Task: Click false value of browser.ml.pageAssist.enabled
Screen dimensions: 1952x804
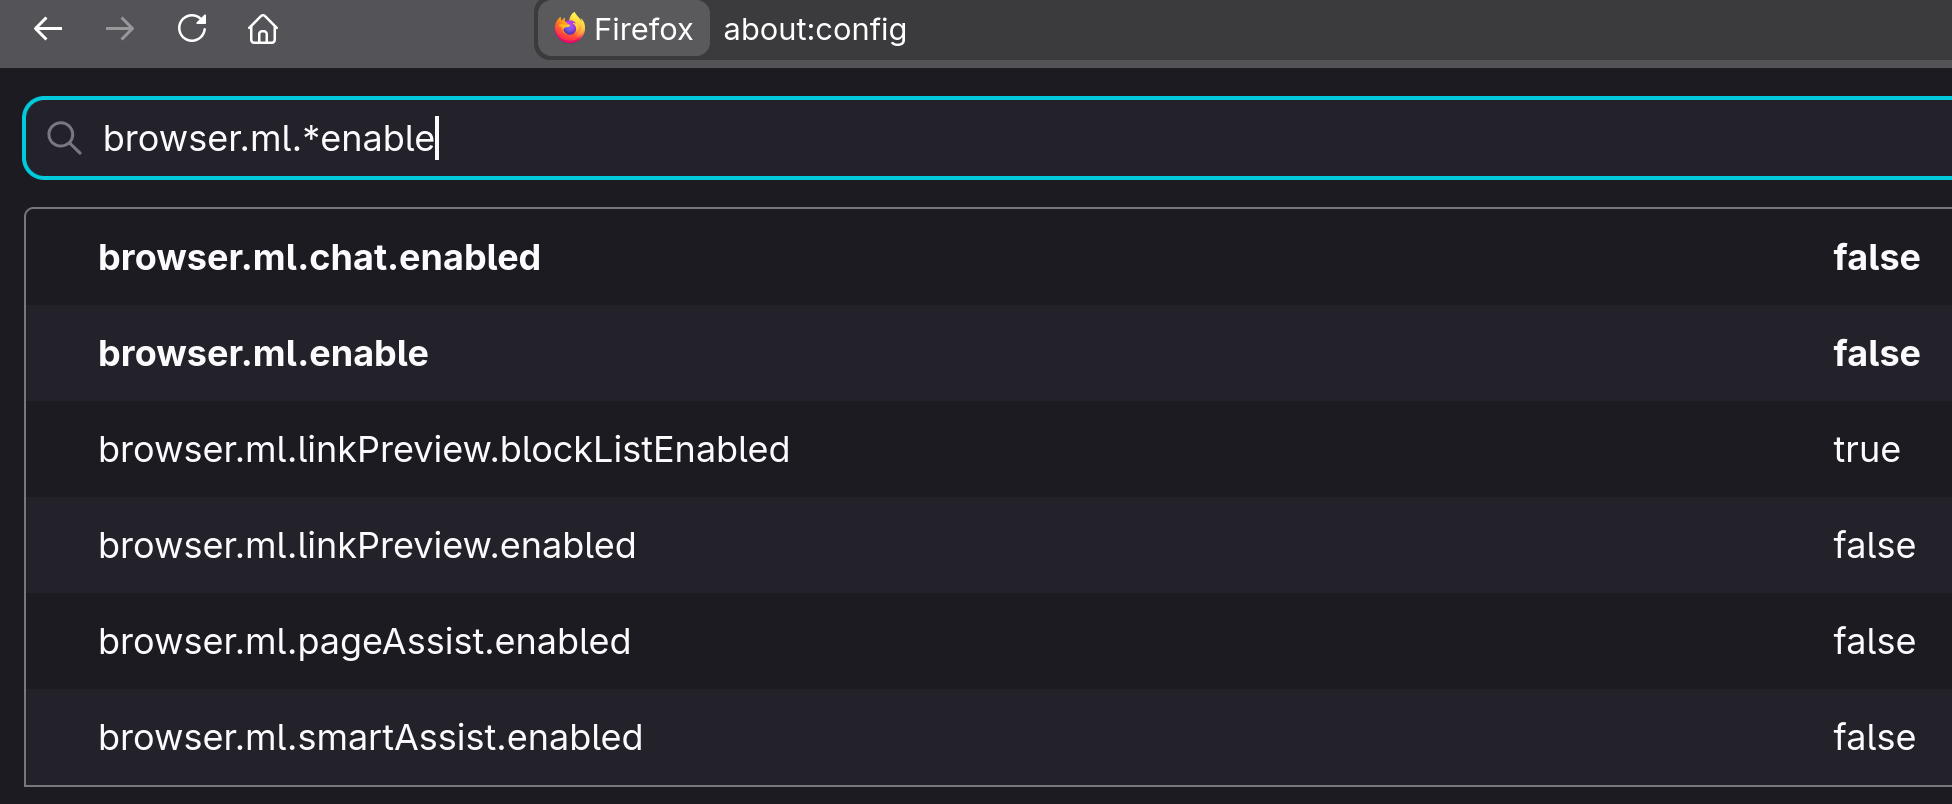Action: [1874, 642]
